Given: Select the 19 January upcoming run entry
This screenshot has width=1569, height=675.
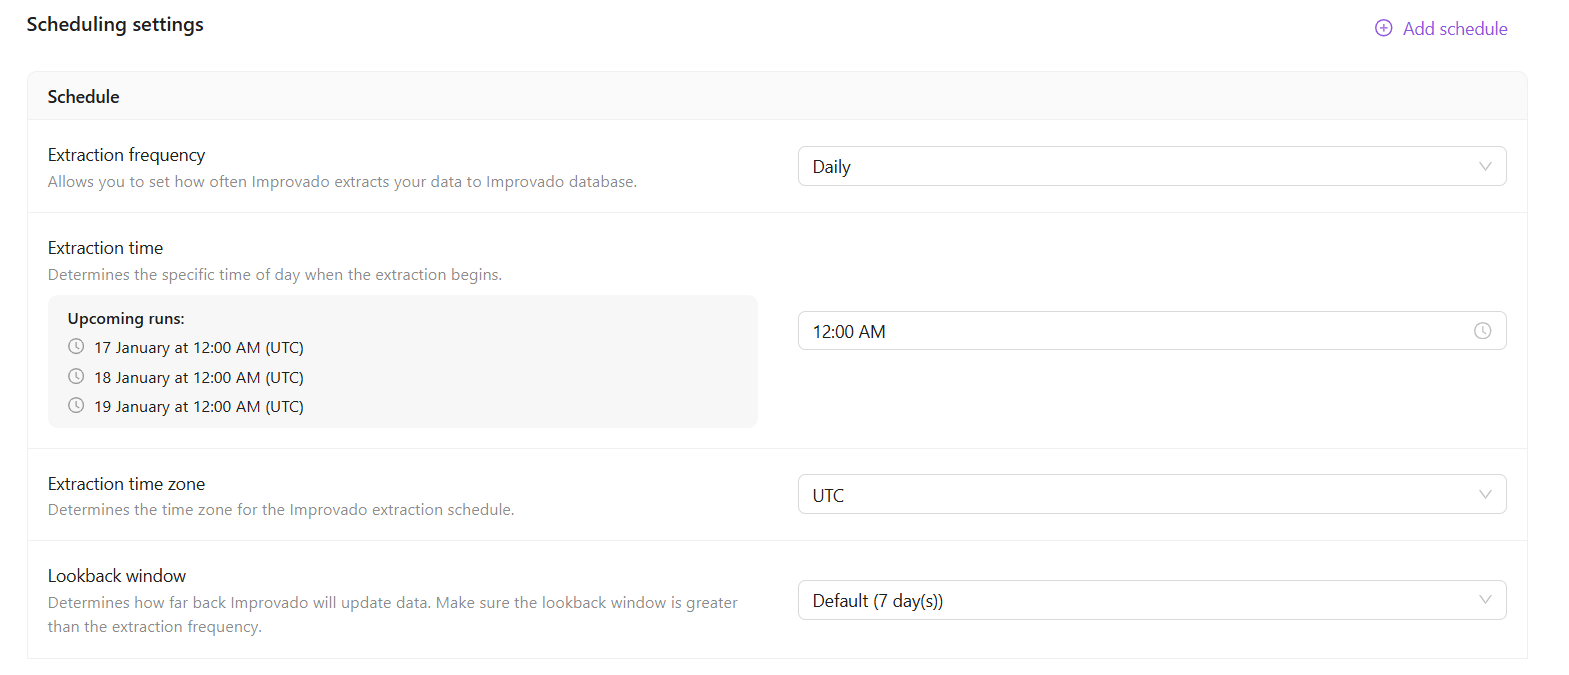Looking at the screenshot, I should pos(198,407).
